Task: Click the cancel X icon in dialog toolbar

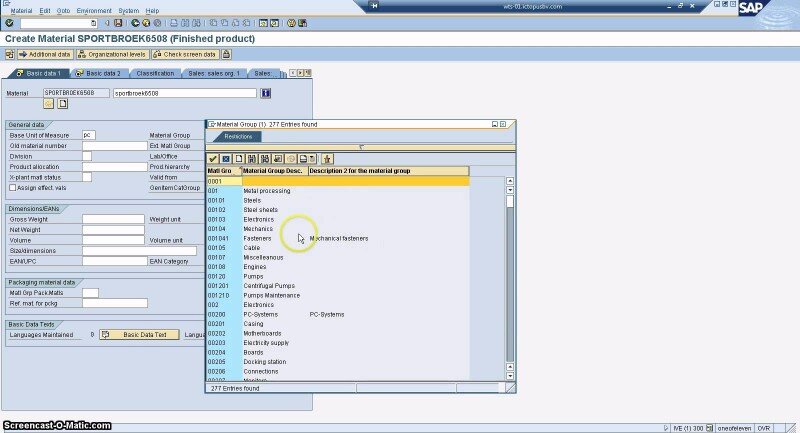Action: pyautogui.click(x=226, y=158)
